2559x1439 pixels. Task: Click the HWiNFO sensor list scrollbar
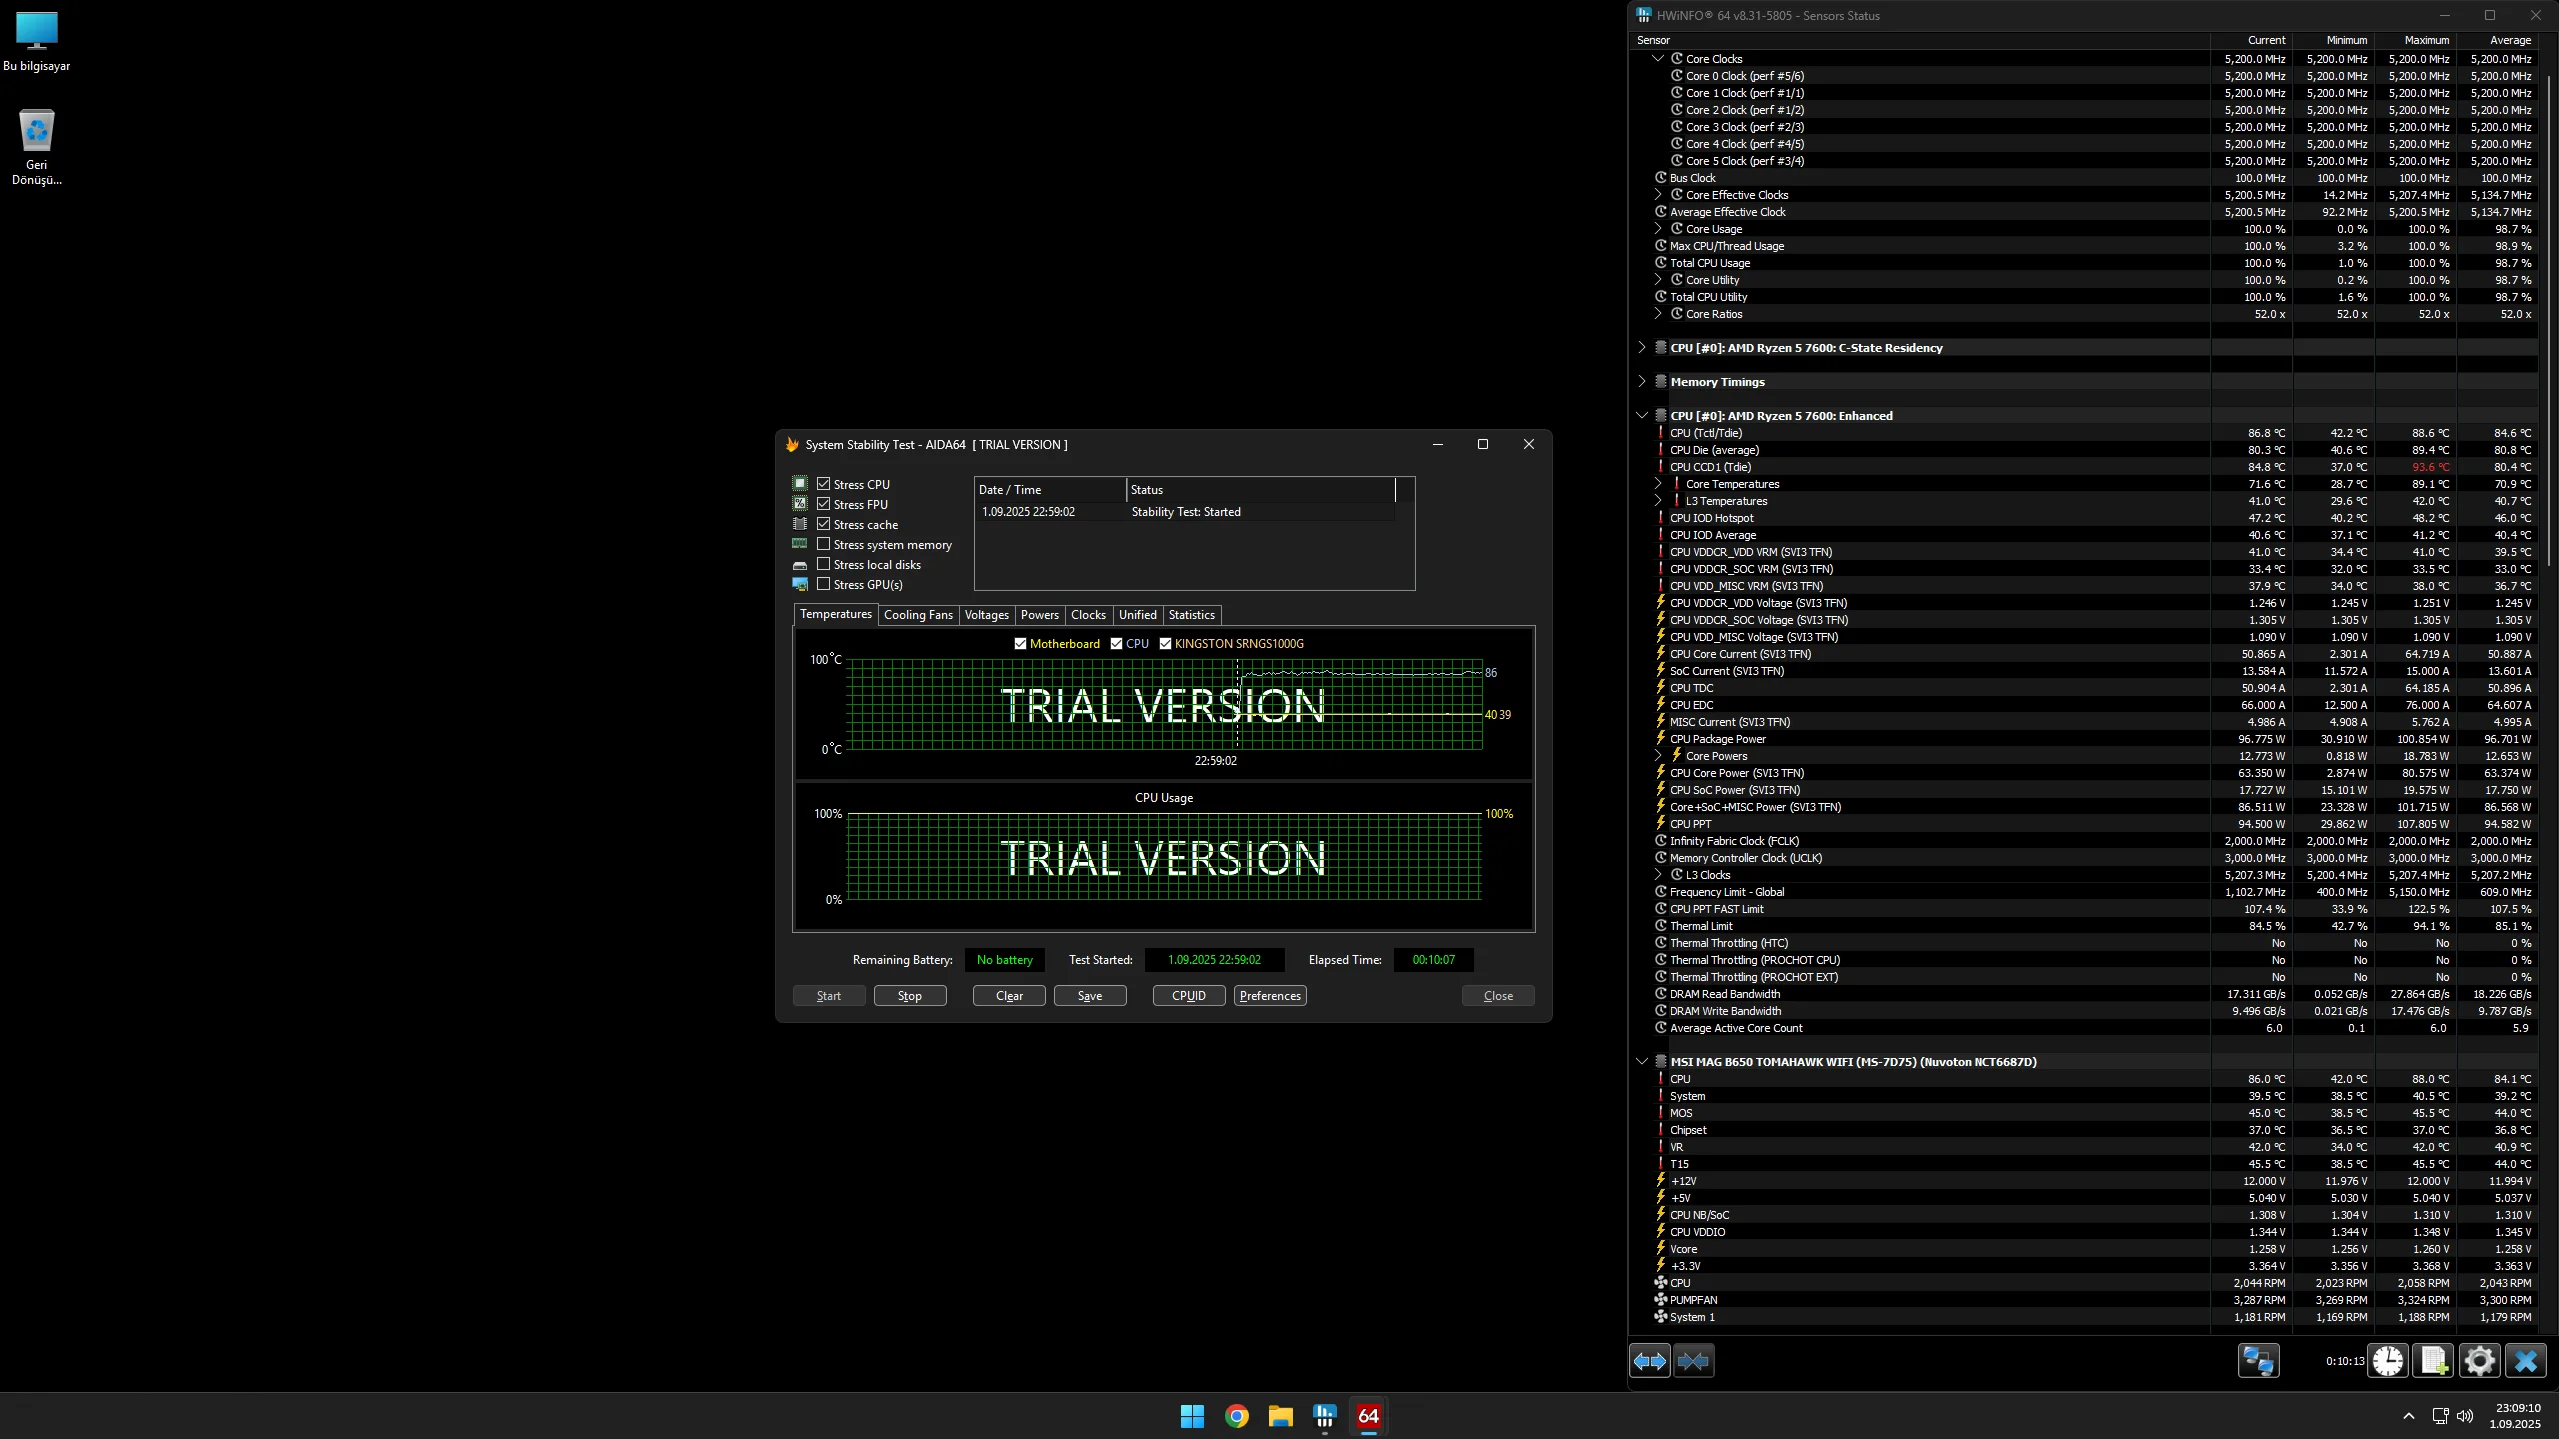pyautogui.click(x=2547, y=320)
